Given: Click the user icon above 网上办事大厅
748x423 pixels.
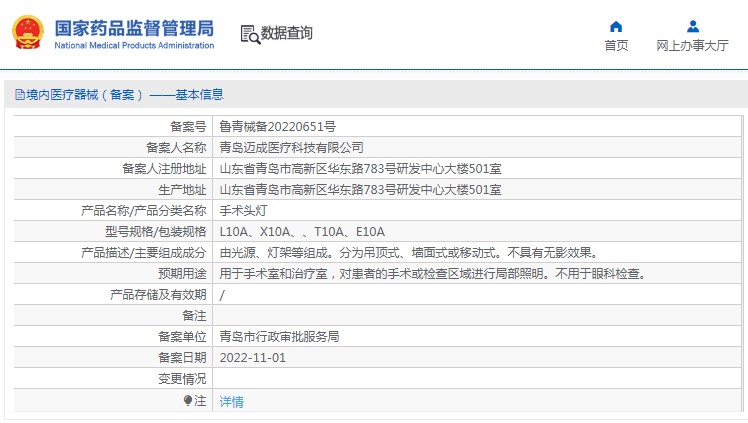Looking at the screenshot, I should tap(692, 26).
